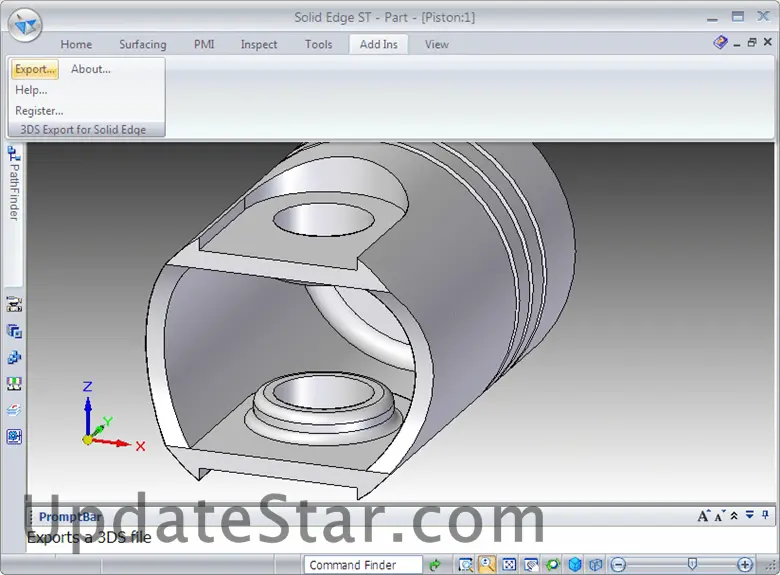Click the About... button
780x575 pixels.
(x=91, y=69)
